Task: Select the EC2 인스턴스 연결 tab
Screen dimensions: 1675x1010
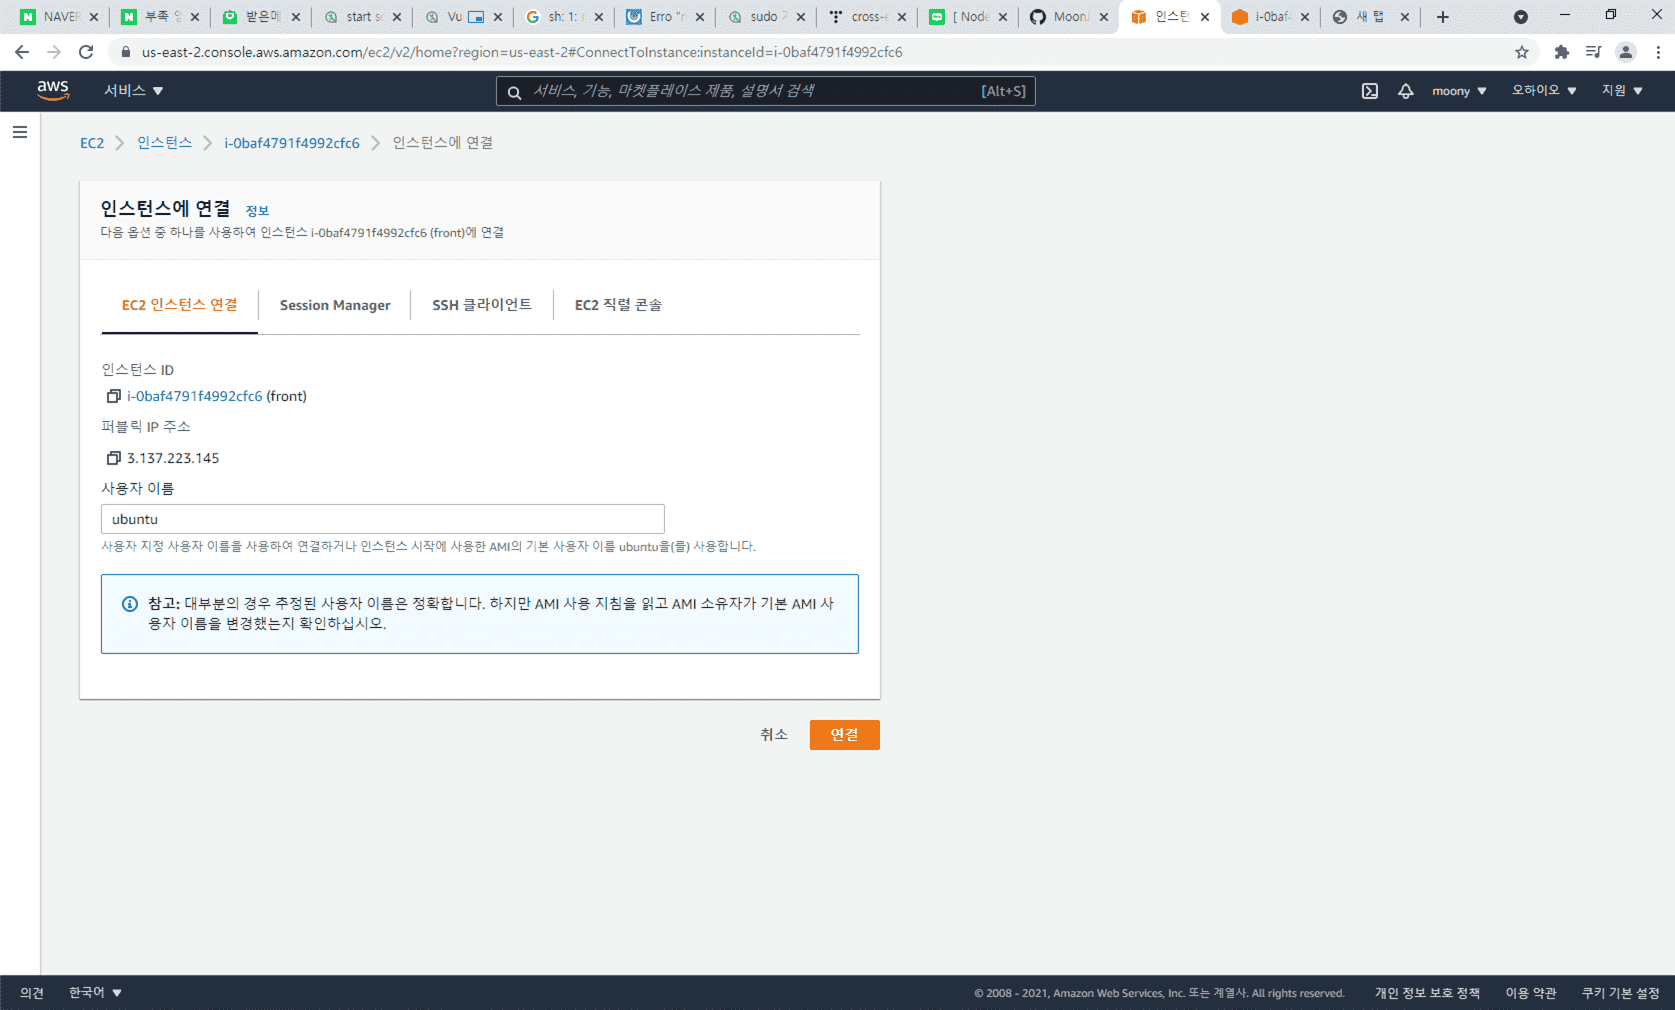Action: tap(180, 305)
